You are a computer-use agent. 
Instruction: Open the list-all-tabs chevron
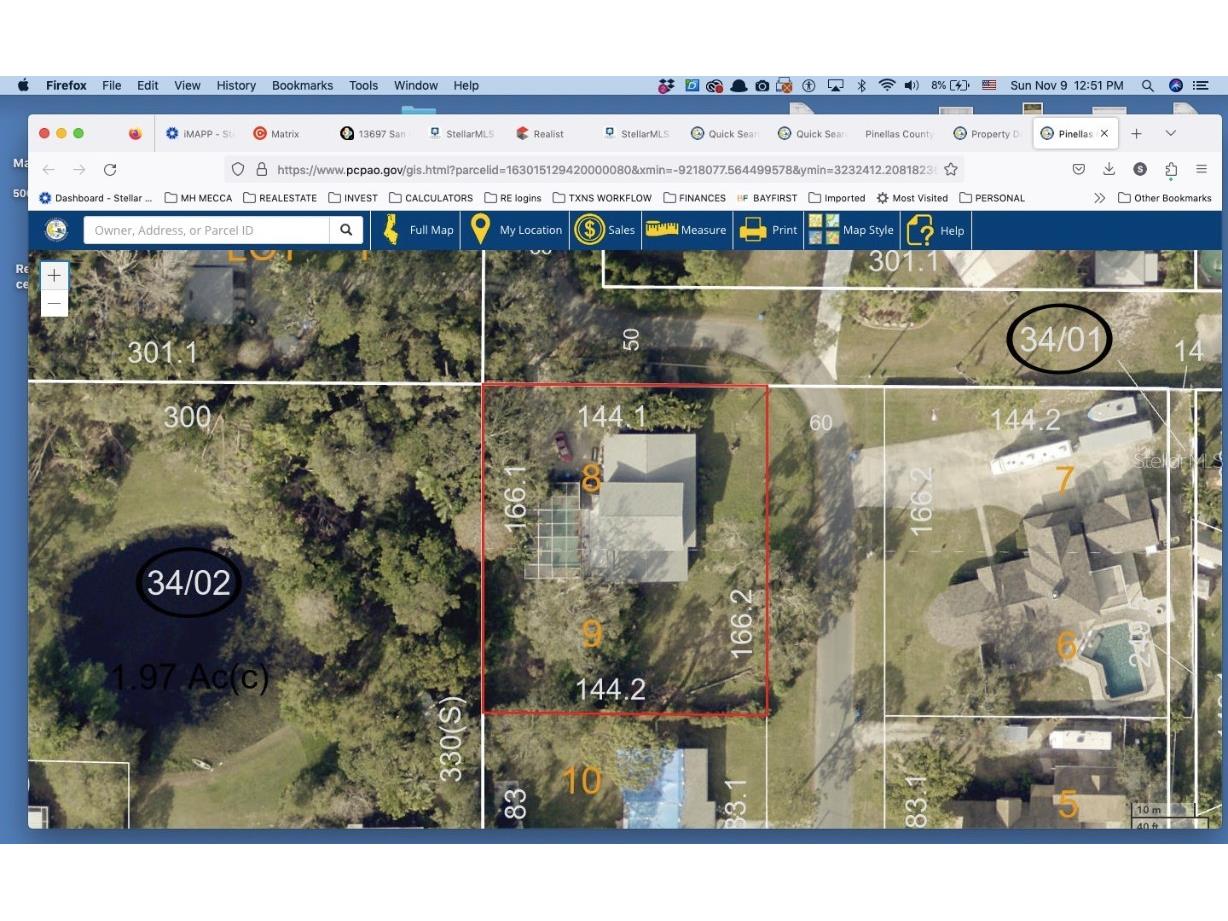coord(1170,132)
